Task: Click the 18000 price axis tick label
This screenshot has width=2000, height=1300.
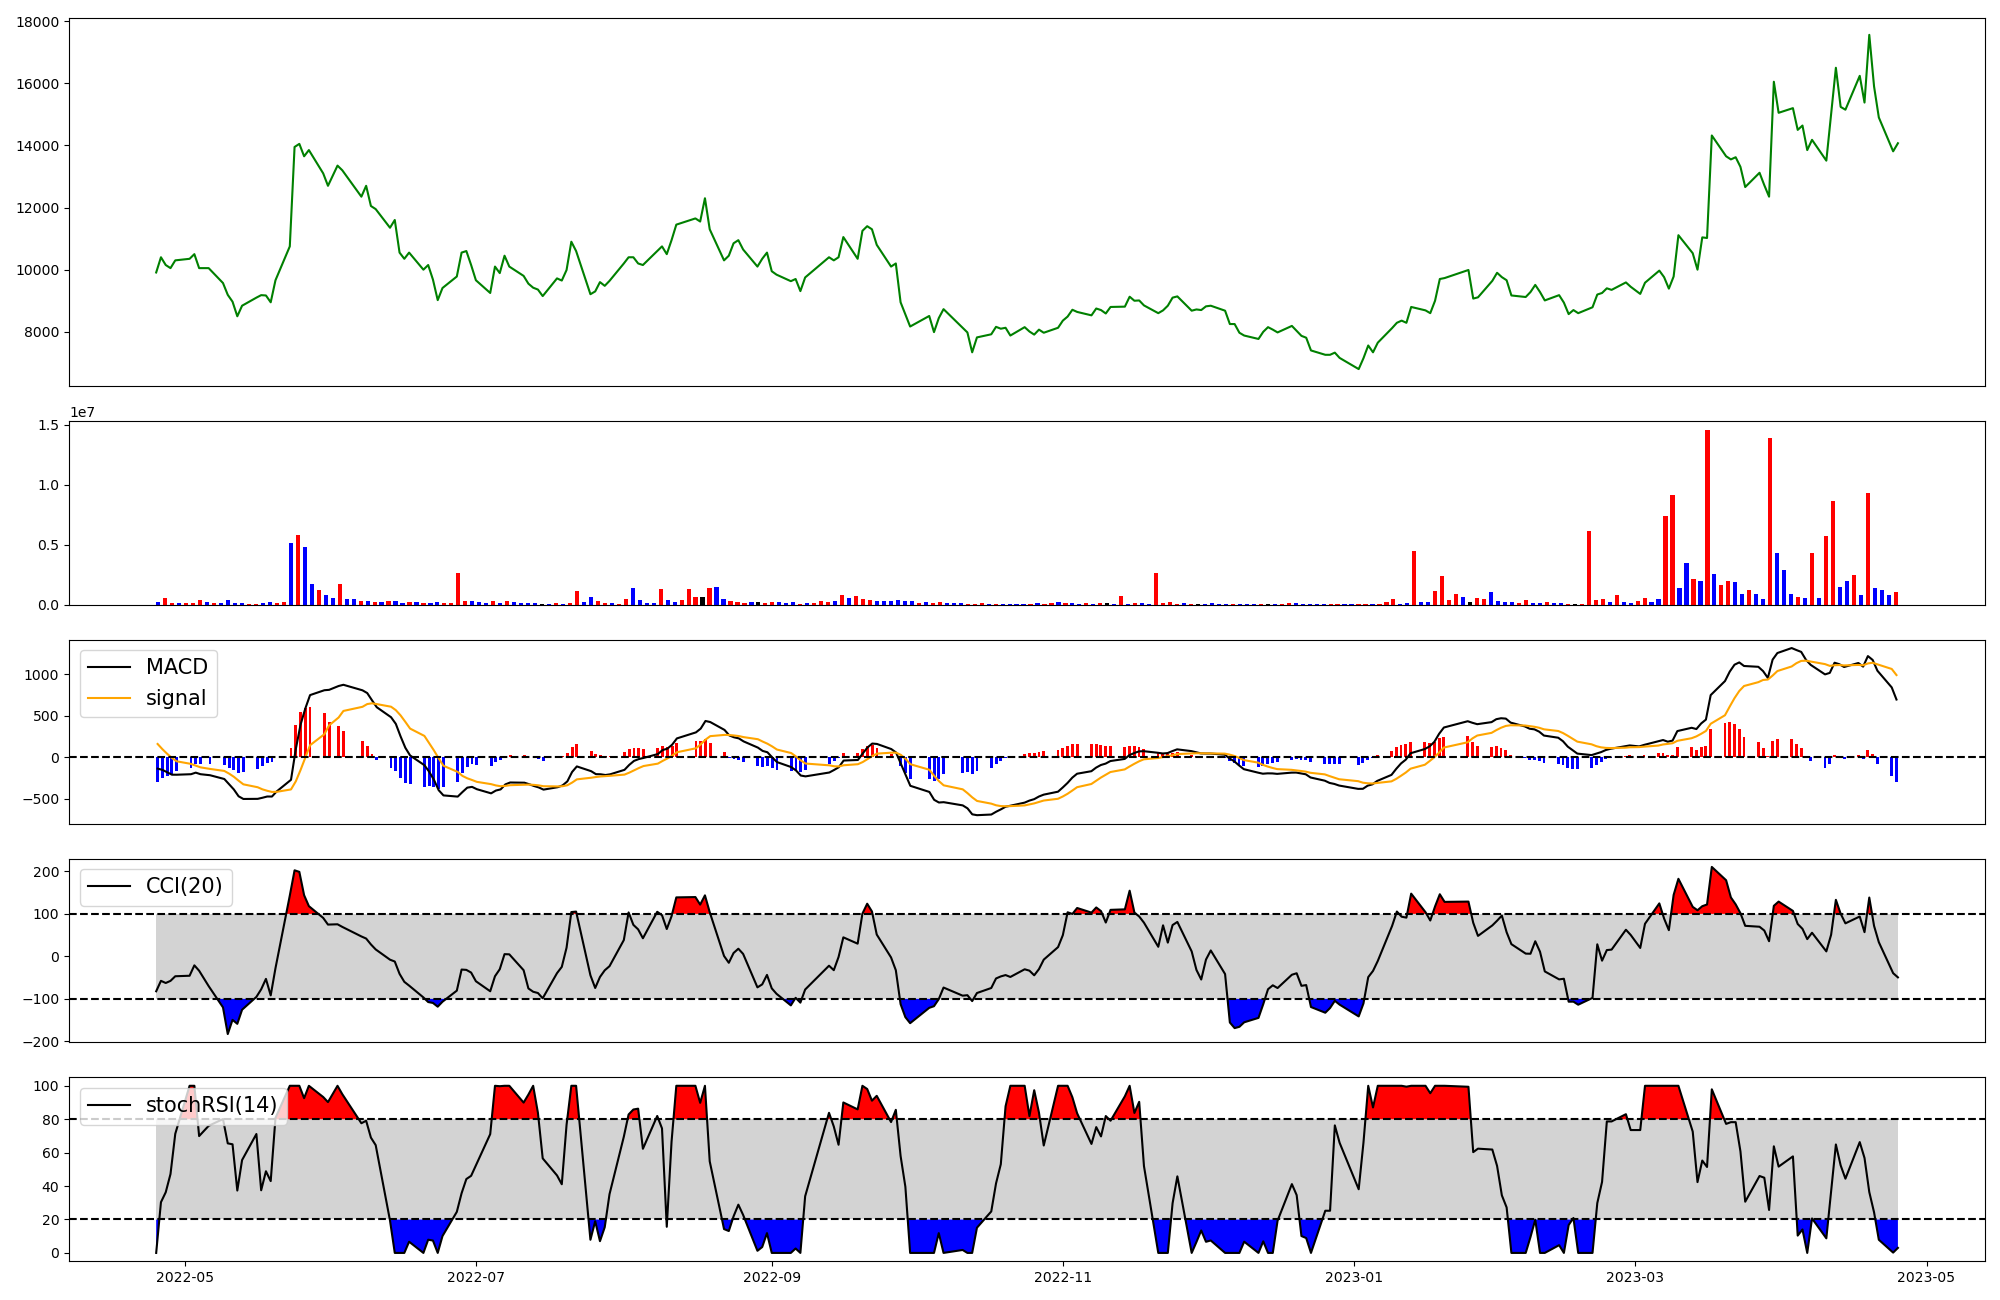Action: coord(37,22)
